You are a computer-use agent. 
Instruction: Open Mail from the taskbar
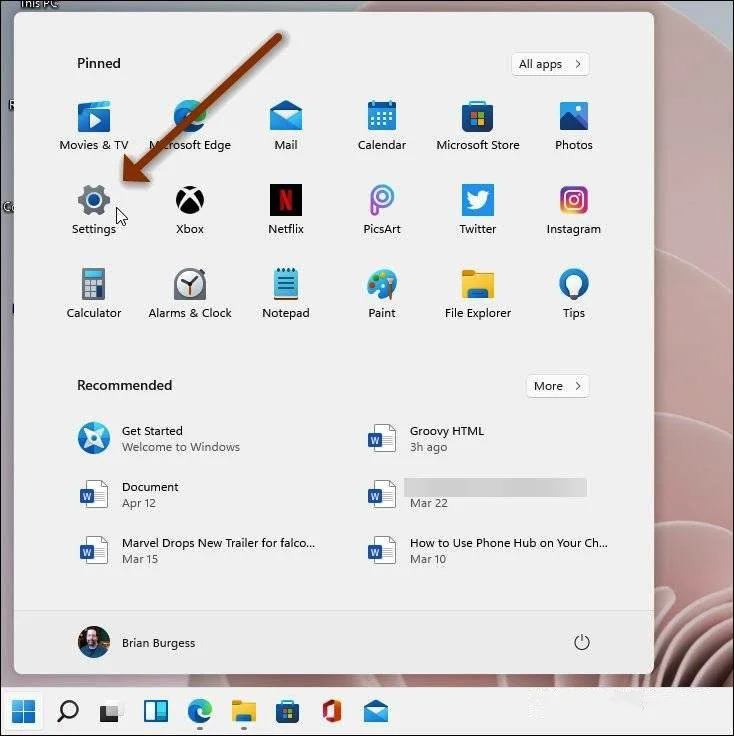point(376,711)
